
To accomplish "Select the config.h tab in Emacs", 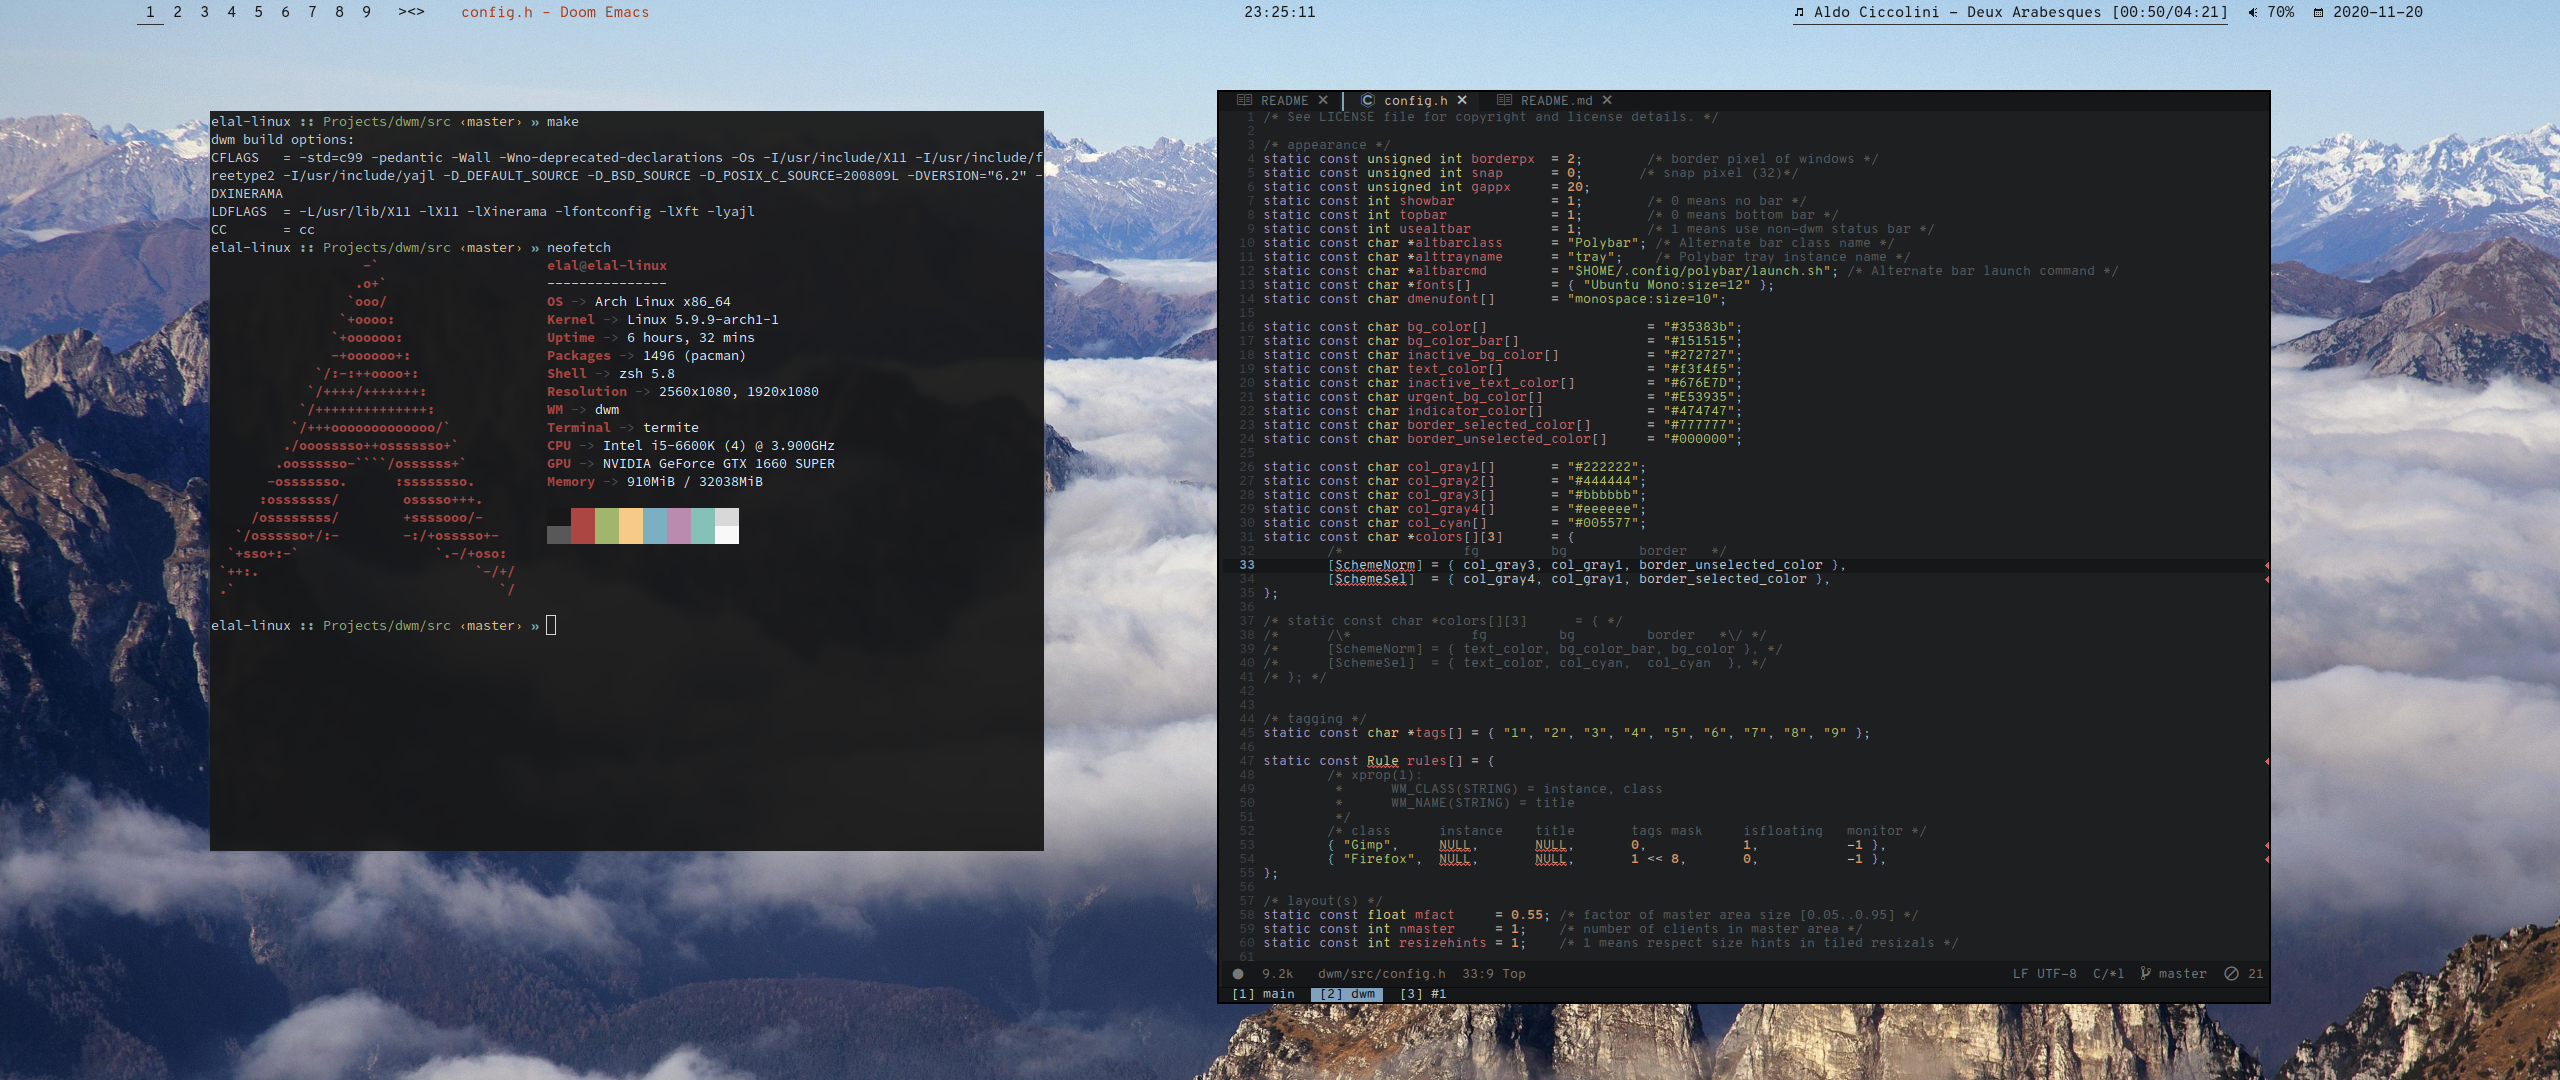I will coord(1415,101).
